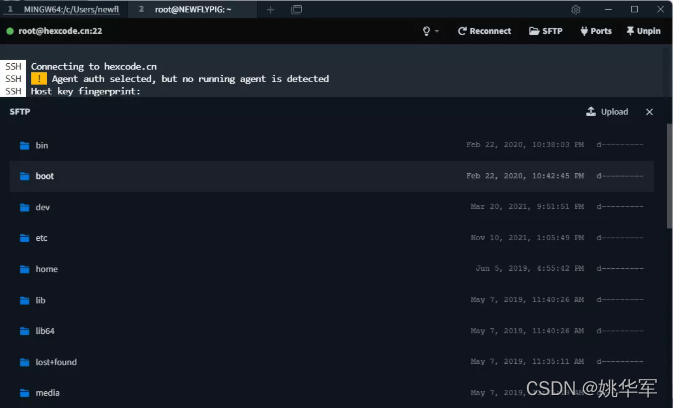Open the SFTP panel button
Image resolution: width=673 pixels, height=408 pixels.
(x=546, y=31)
